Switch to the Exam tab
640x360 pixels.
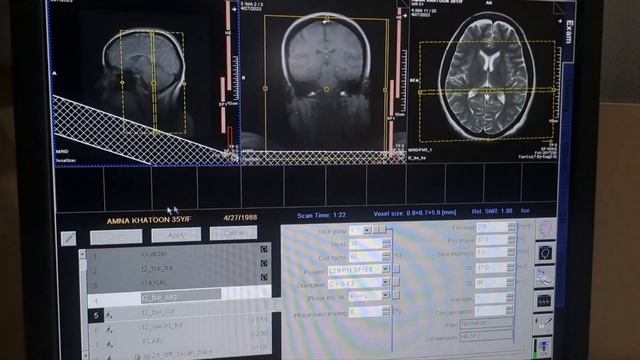(x=569, y=33)
